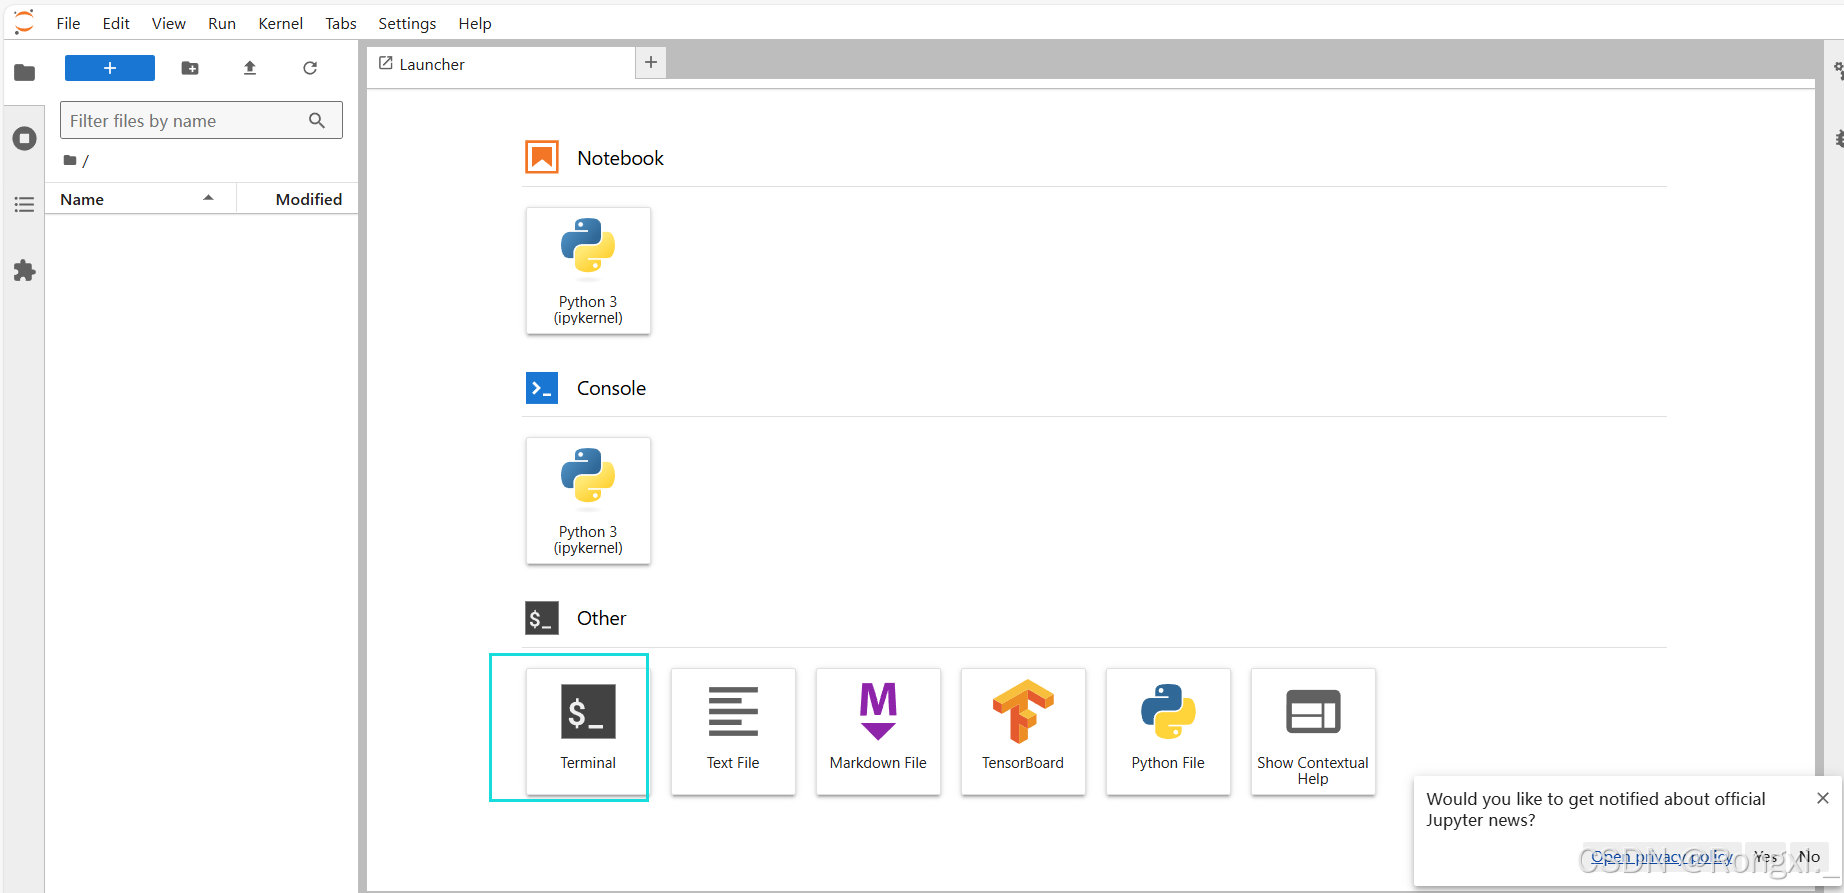Viewport: 1844px width, 893px height.
Task: Open the Kernel menu
Action: click(x=280, y=23)
